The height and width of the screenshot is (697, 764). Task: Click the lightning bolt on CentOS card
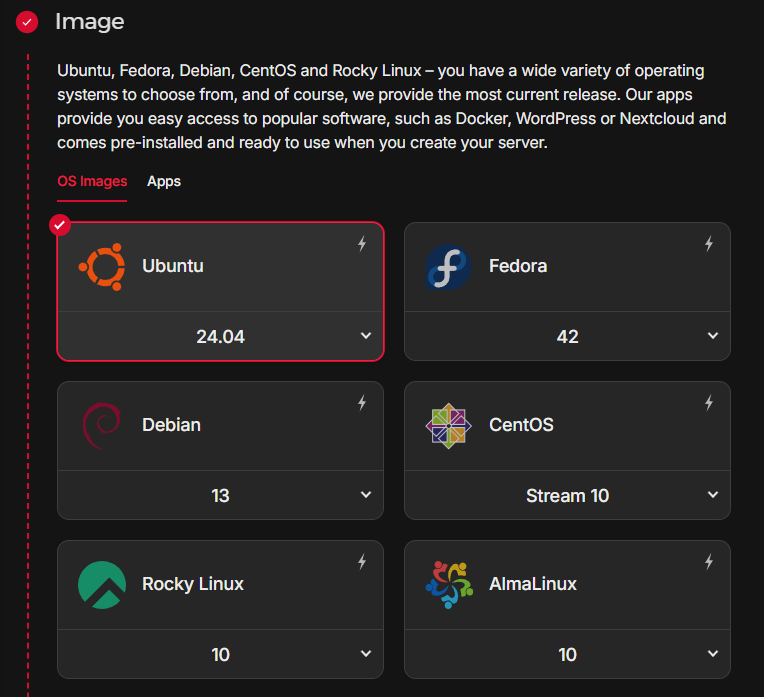709,403
